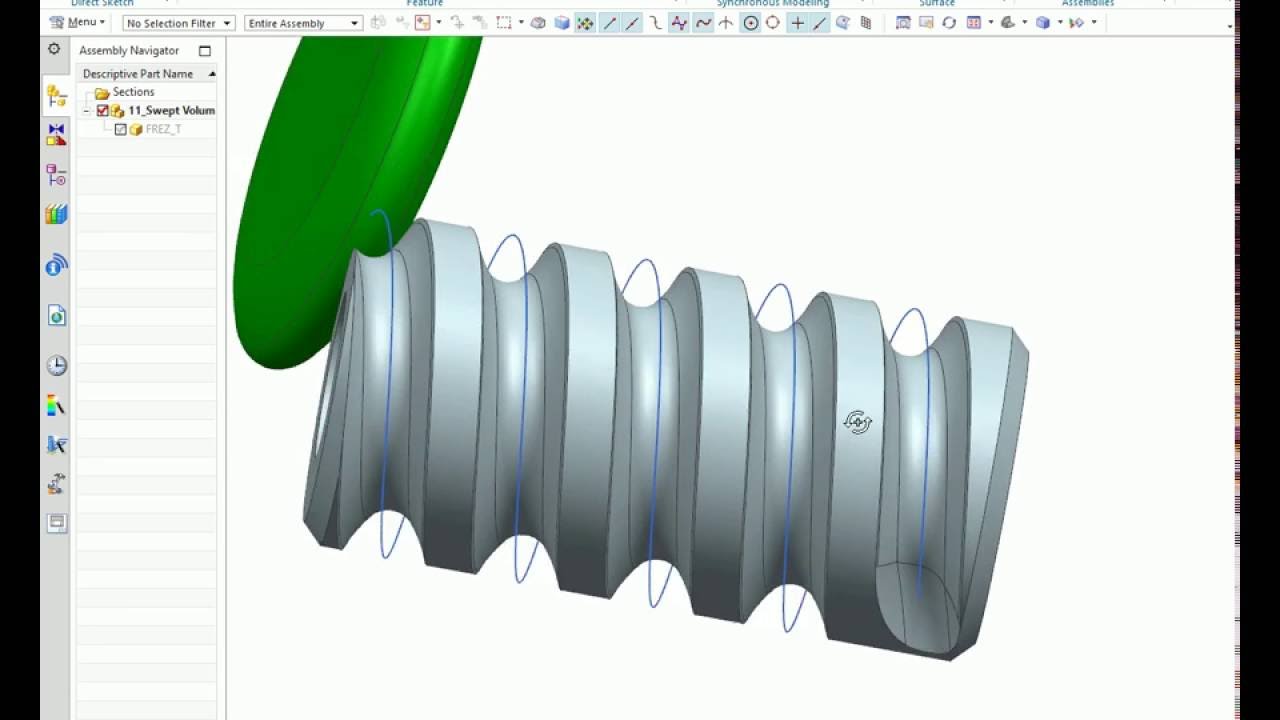Open dropdown beside blue cube orientation icon
Image resolution: width=1280 pixels, height=720 pixels.
(1060, 23)
